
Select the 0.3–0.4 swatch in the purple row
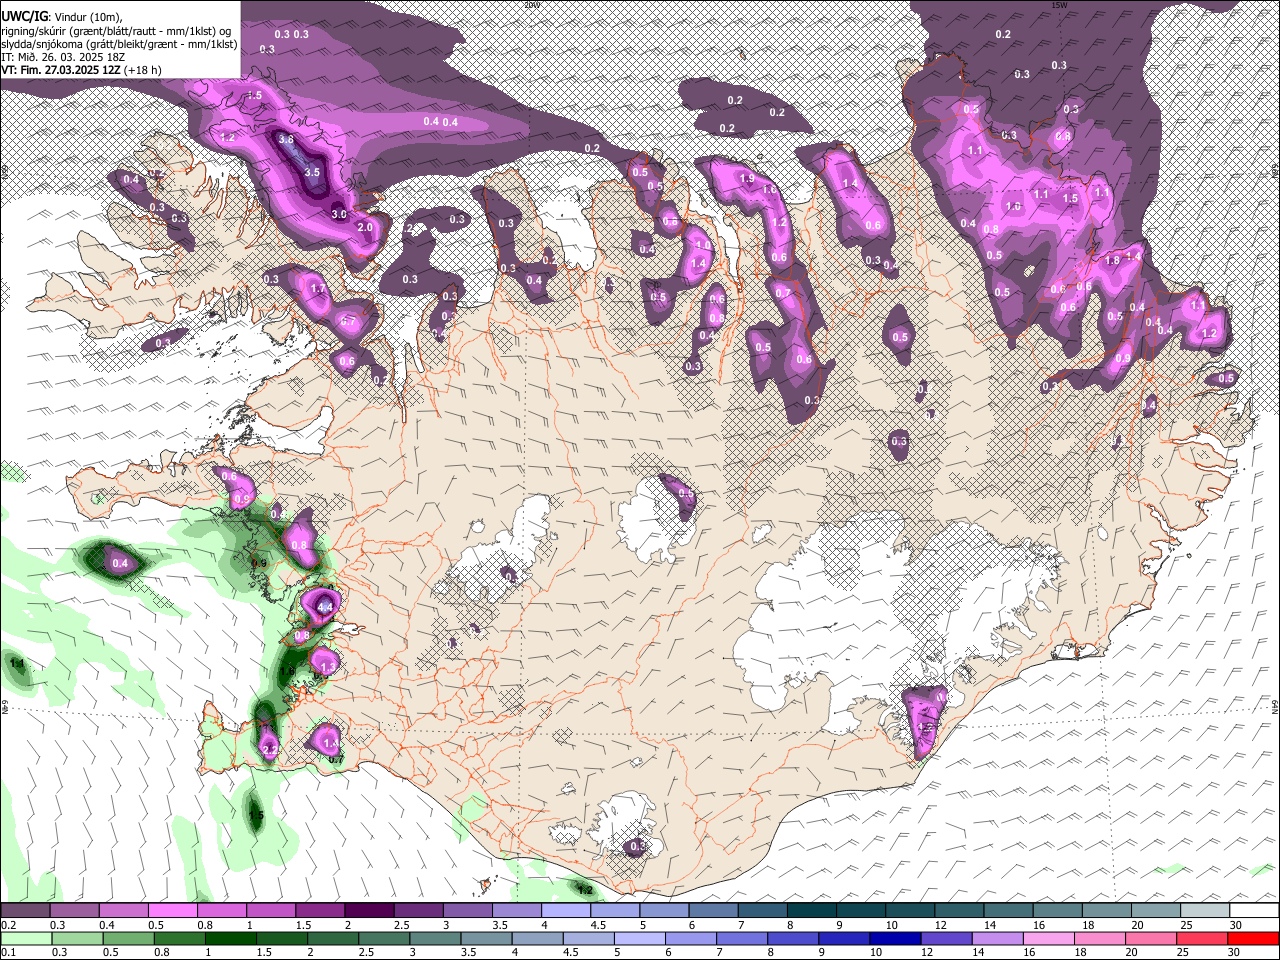click(x=74, y=911)
